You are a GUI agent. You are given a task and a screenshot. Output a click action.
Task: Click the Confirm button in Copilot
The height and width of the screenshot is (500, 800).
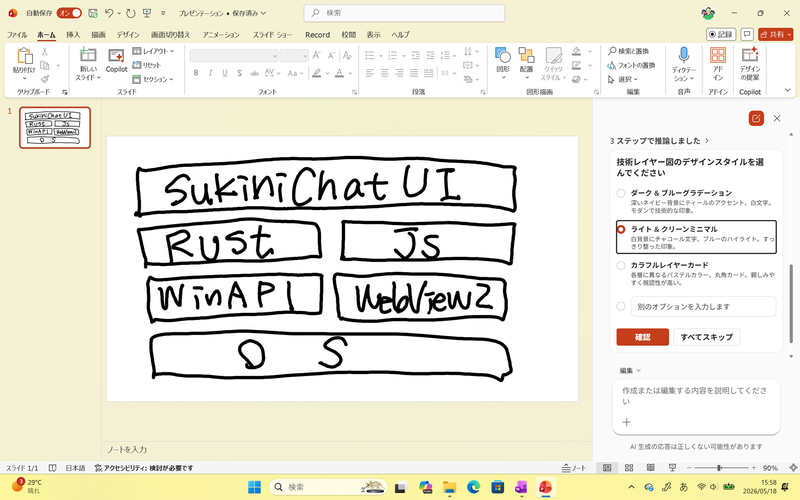(642, 337)
